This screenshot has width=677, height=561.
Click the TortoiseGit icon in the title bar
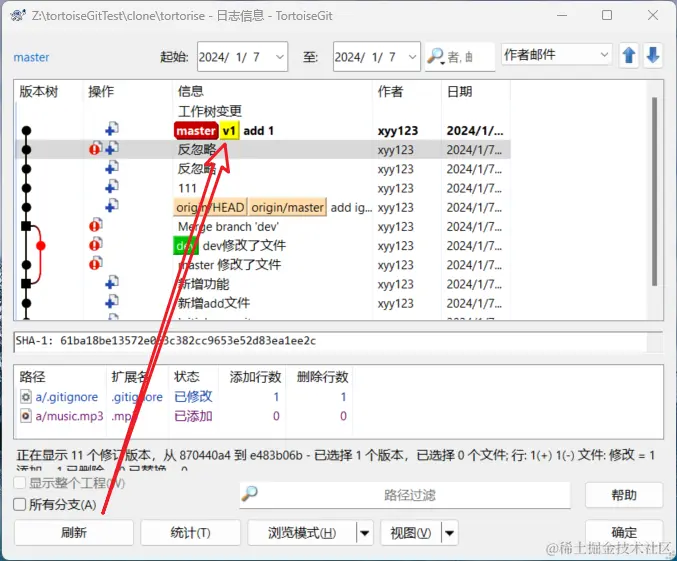click(x=18, y=16)
